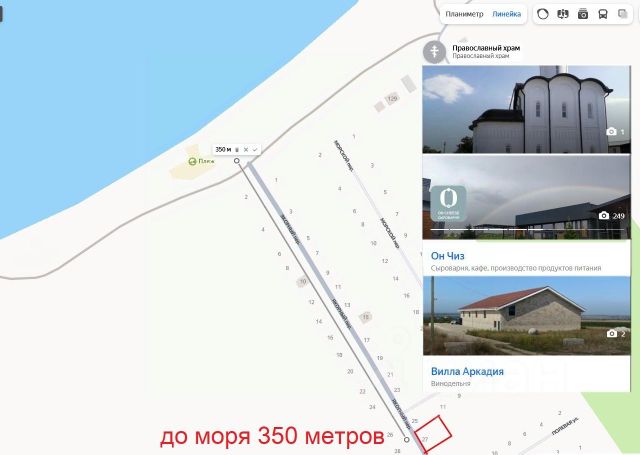This screenshot has height=455, width=640.
Task: Open the map layers icon
Action: 622,14
